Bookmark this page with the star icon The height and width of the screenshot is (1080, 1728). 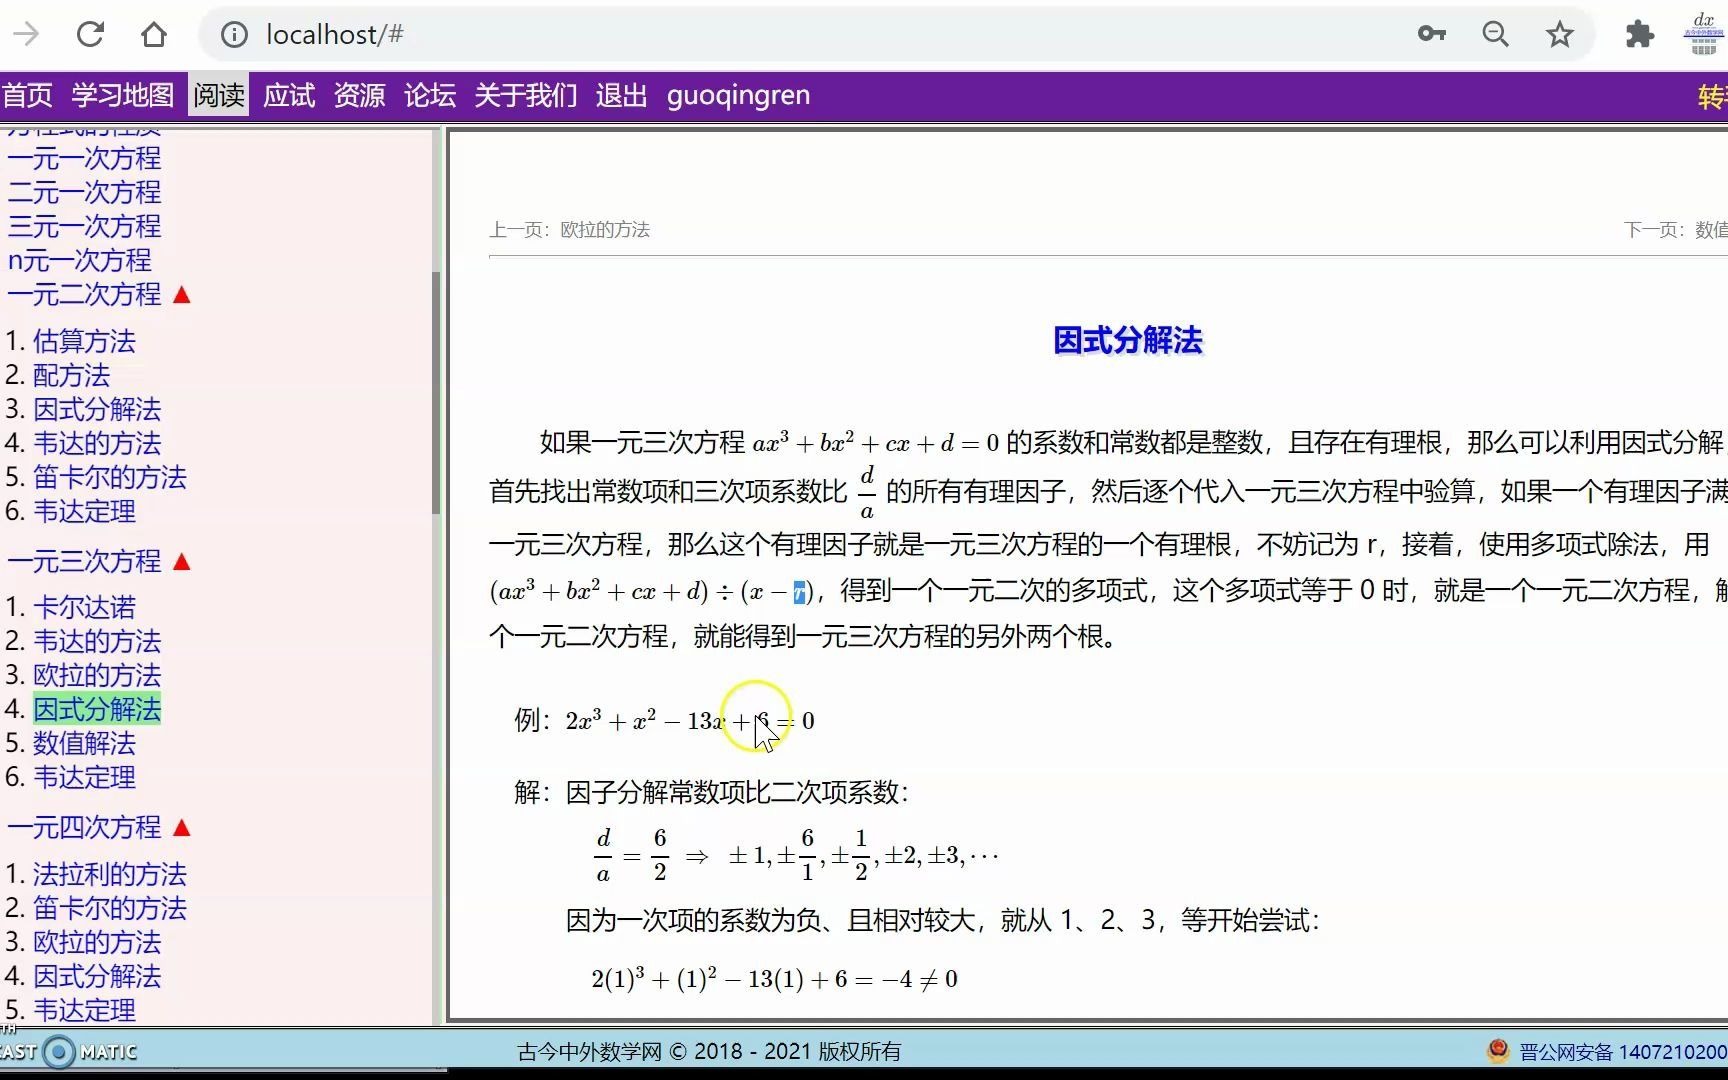coord(1560,33)
